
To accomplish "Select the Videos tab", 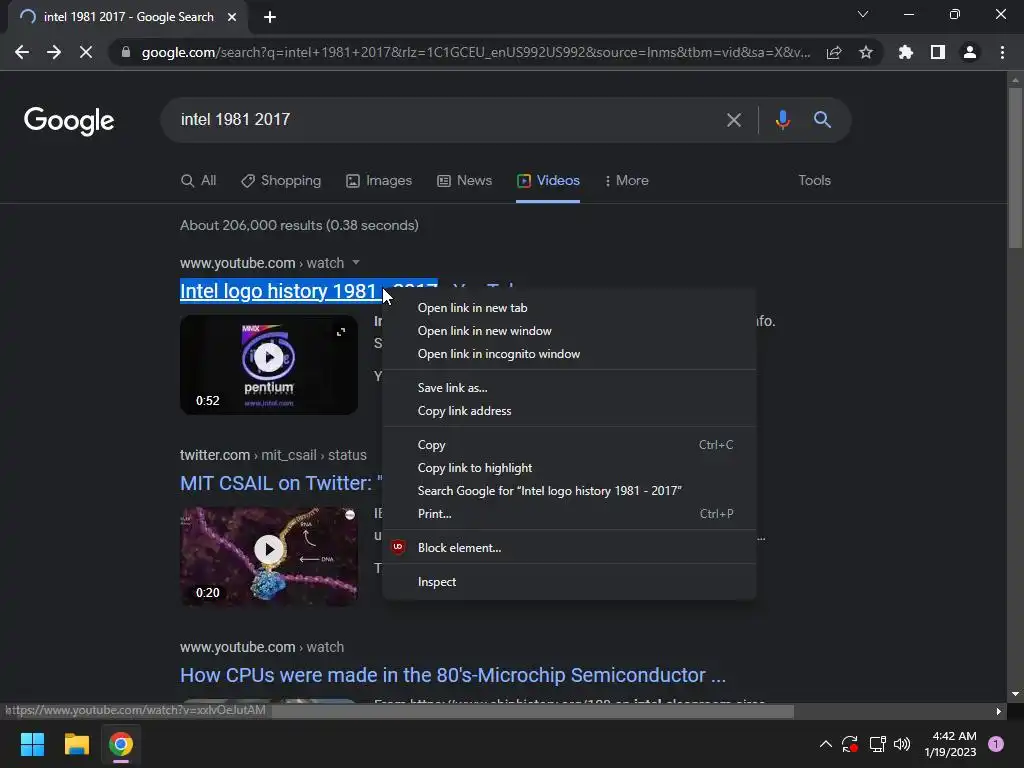I will pyautogui.click(x=548, y=181).
